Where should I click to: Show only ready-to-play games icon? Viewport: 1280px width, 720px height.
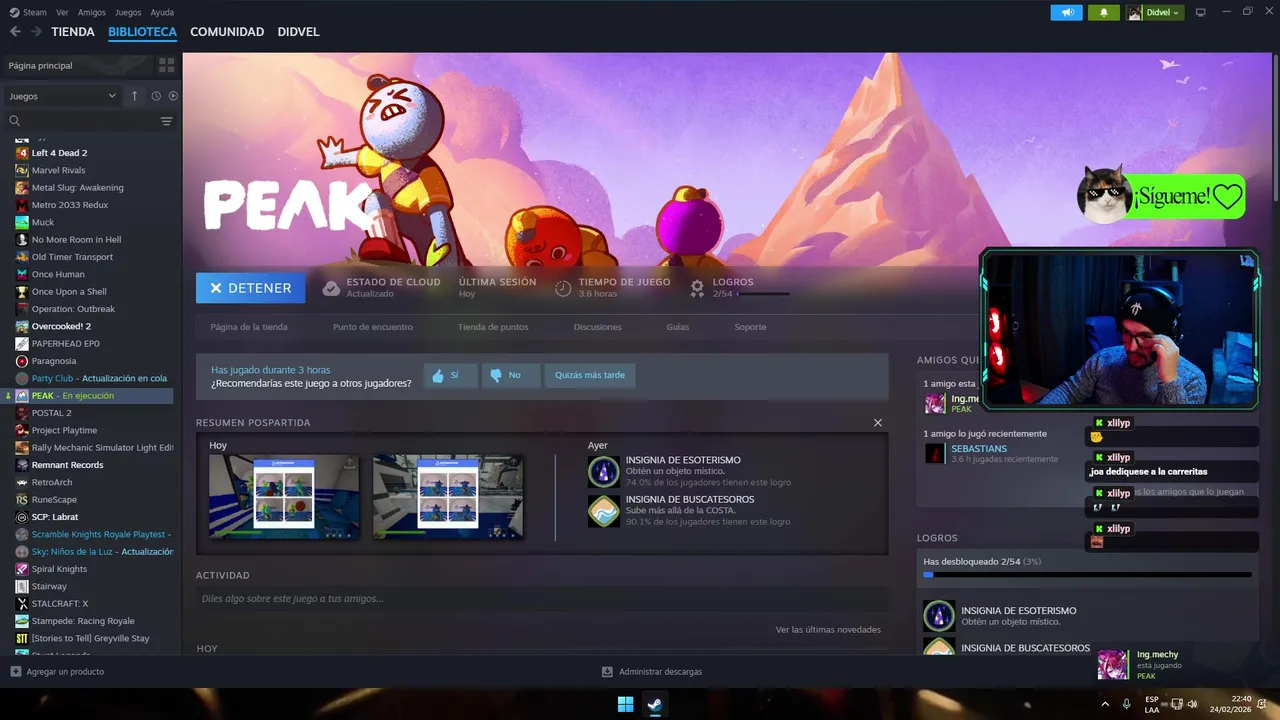tap(173, 96)
